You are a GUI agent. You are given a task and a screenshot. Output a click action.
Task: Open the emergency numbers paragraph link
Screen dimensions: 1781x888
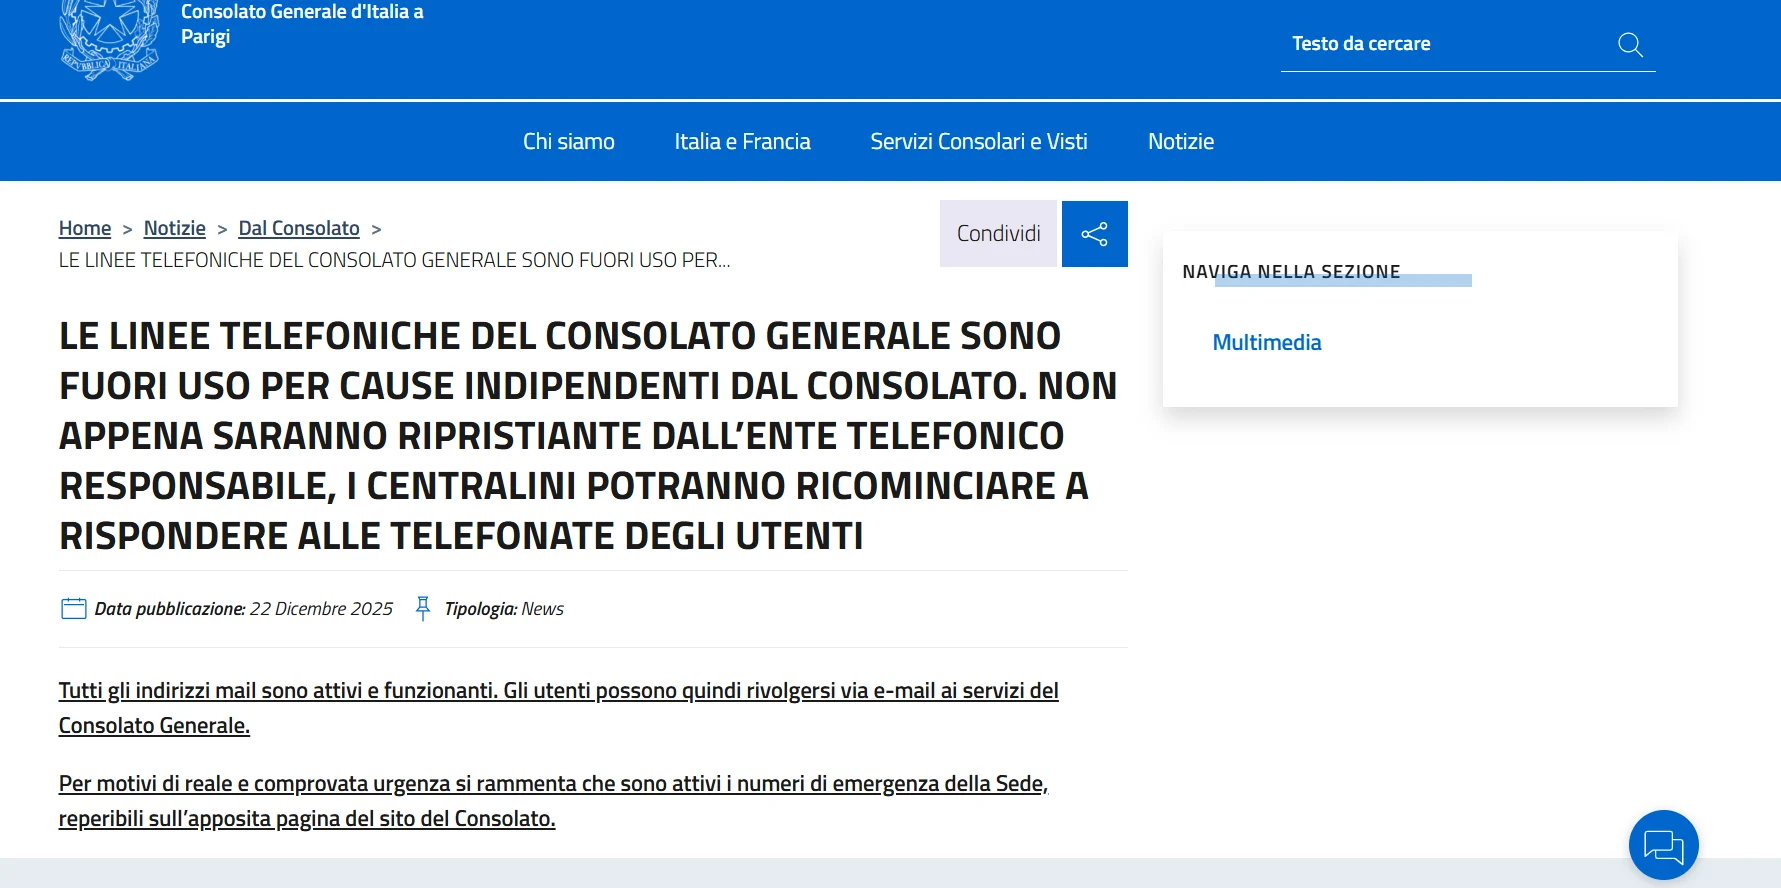click(552, 784)
